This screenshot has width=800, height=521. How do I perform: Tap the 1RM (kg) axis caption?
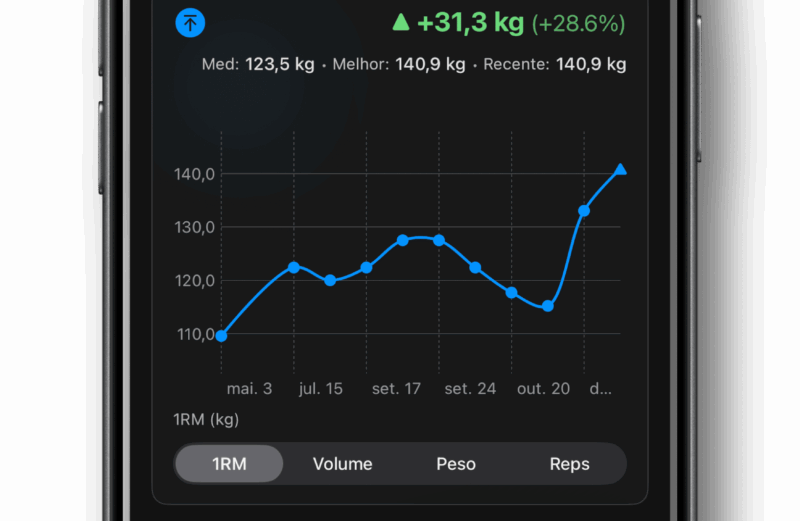[x=206, y=419]
